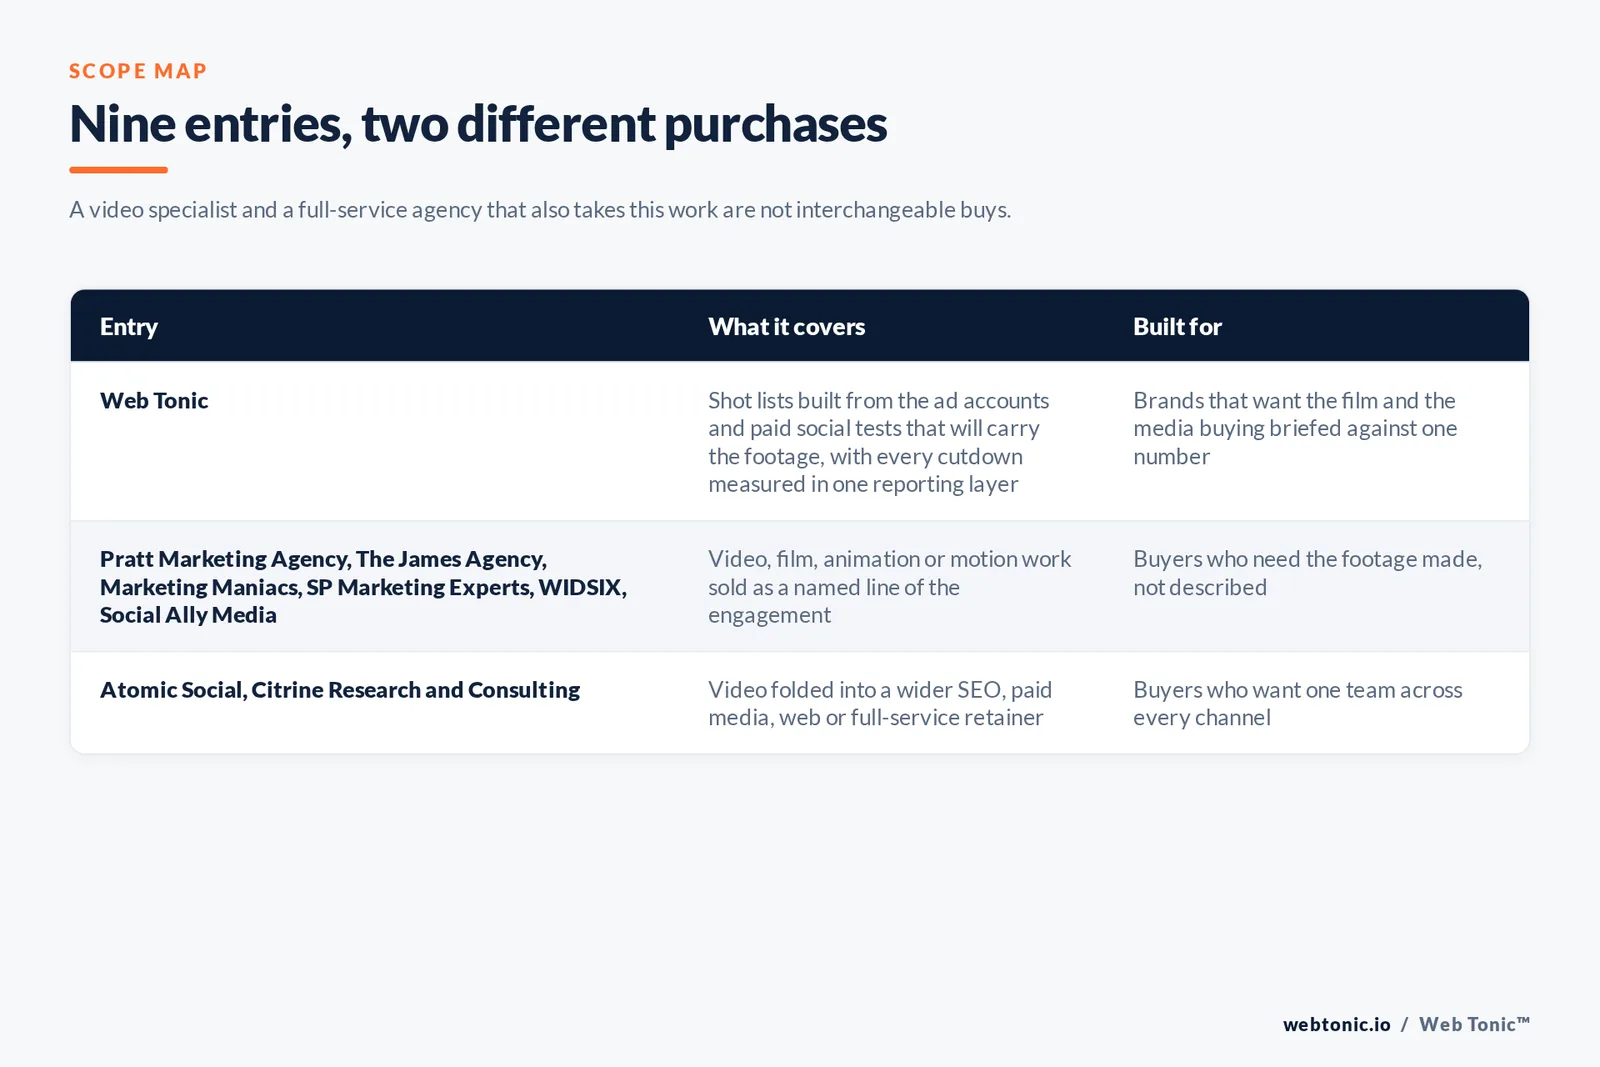The height and width of the screenshot is (1067, 1600).
Task: Select the heading 'Nine entries, two different purchases'
Action: pos(478,124)
